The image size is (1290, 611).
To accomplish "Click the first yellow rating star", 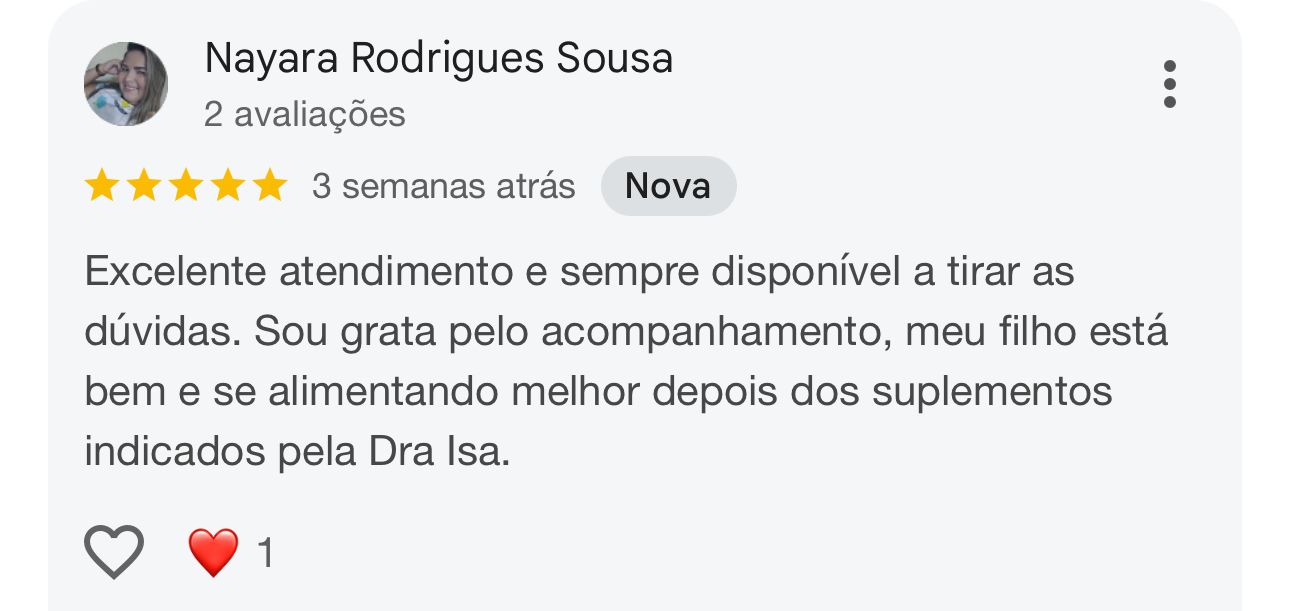I will coord(101,186).
